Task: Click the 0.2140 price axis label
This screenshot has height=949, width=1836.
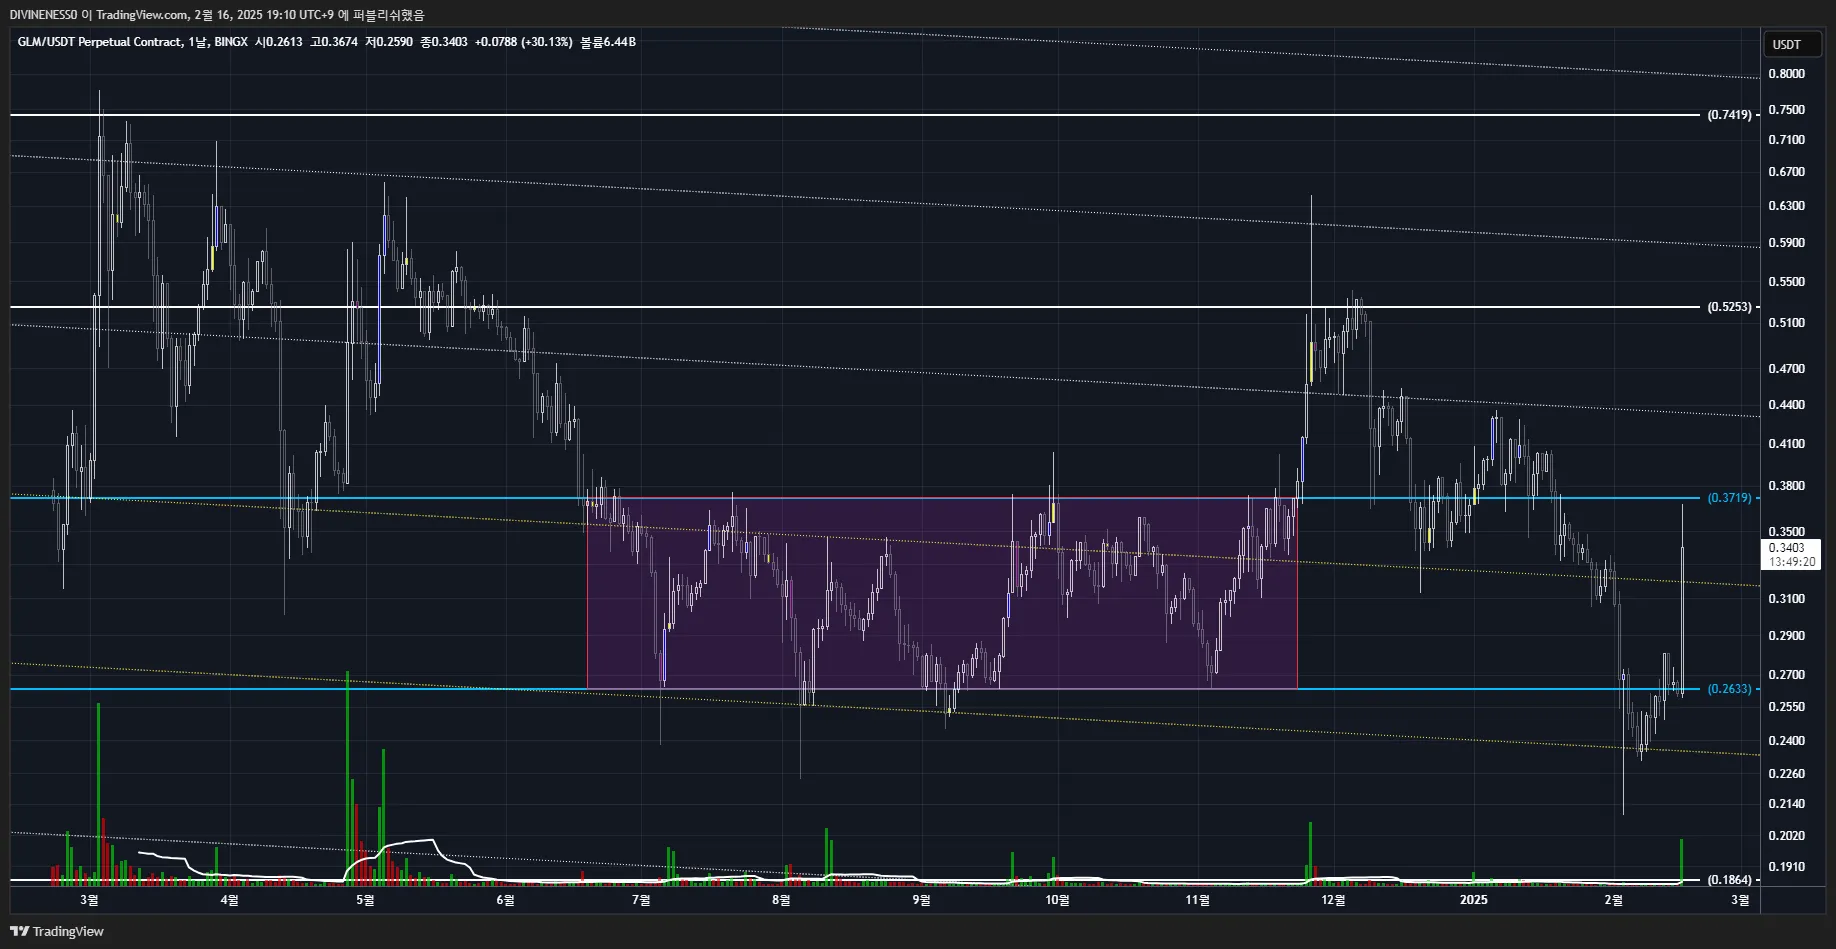Action: tap(1787, 804)
